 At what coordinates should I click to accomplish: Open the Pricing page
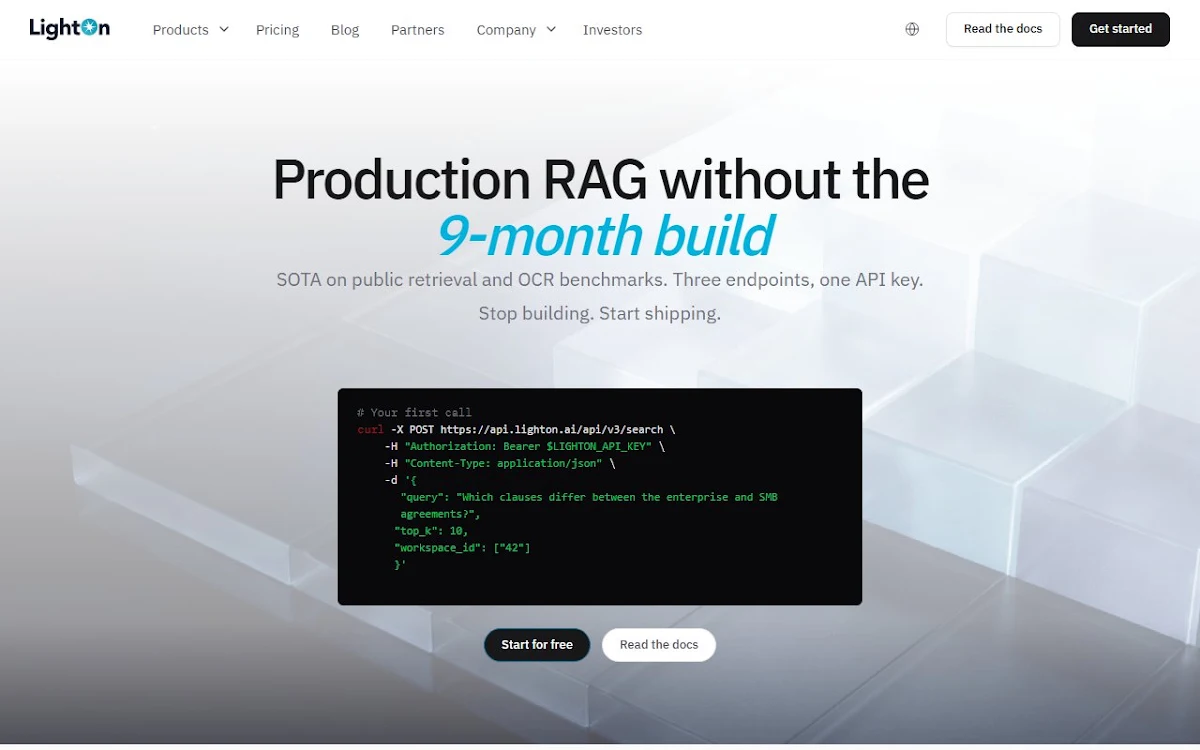tap(277, 30)
